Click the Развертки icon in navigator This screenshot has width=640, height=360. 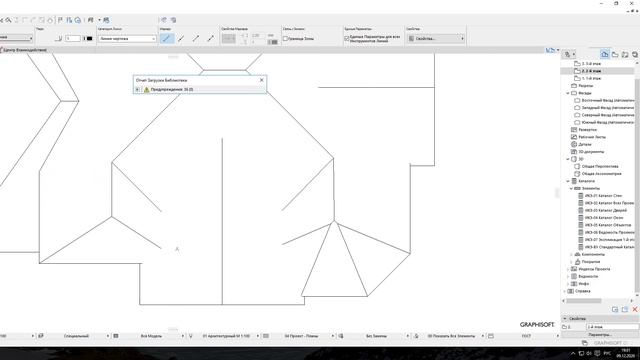(x=574, y=130)
